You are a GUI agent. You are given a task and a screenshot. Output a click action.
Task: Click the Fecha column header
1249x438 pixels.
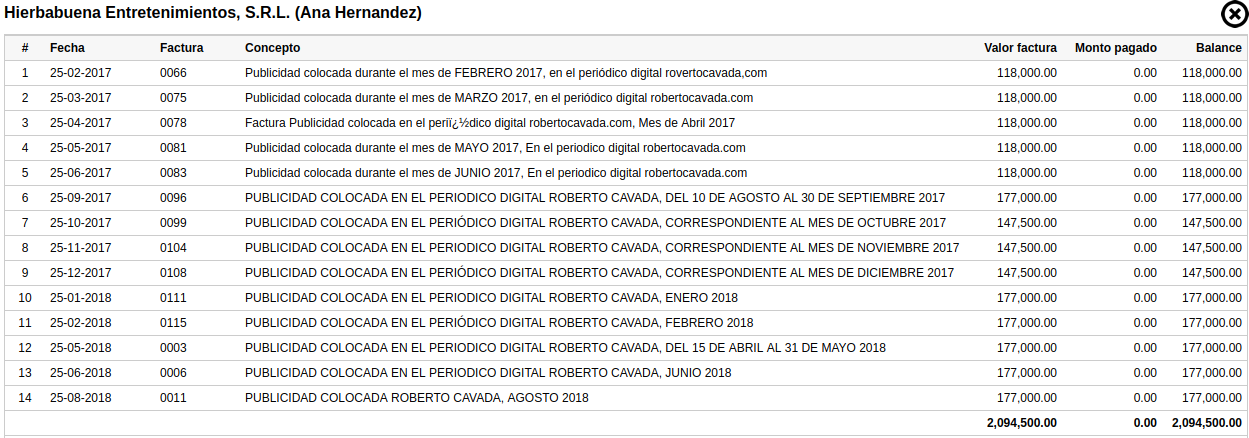click(67, 48)
